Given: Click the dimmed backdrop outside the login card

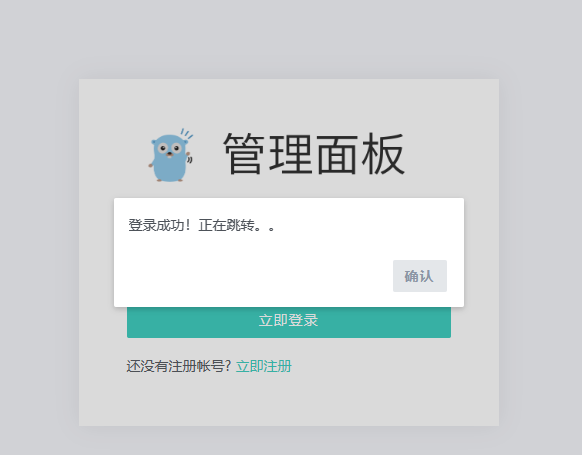Looking at the screenshot, I should tap(37, 223).
